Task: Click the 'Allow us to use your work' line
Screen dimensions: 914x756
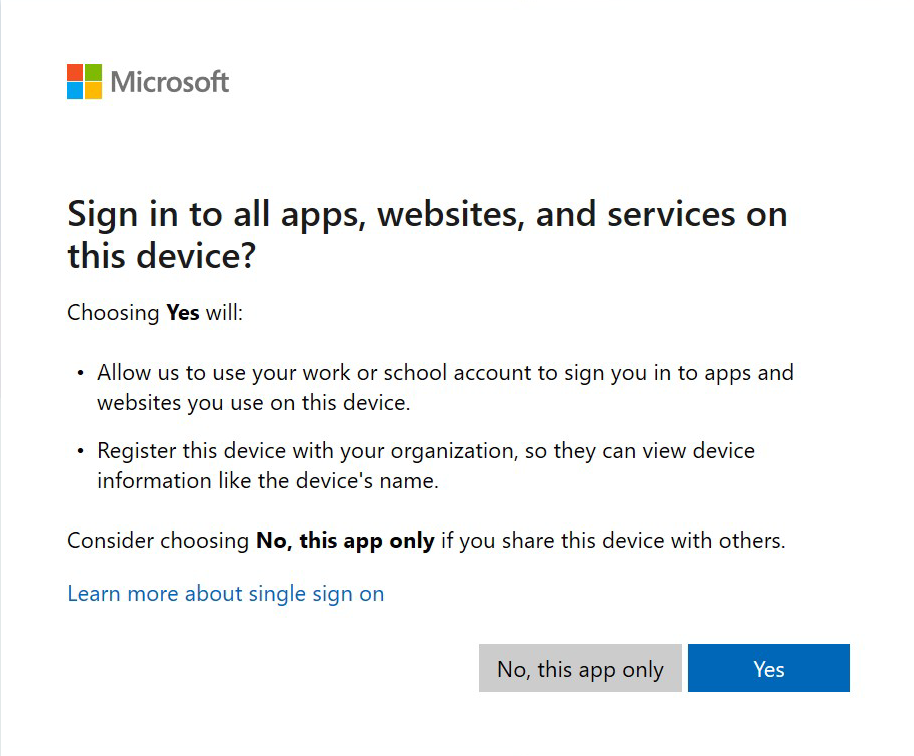Action: (445, 373)
